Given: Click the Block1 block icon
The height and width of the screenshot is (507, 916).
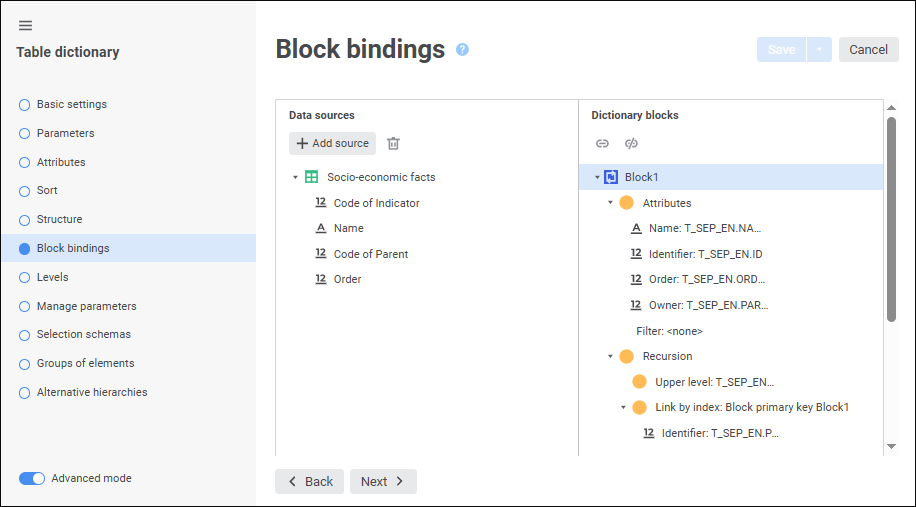Looking at the screenshot, I should [611, 177].
